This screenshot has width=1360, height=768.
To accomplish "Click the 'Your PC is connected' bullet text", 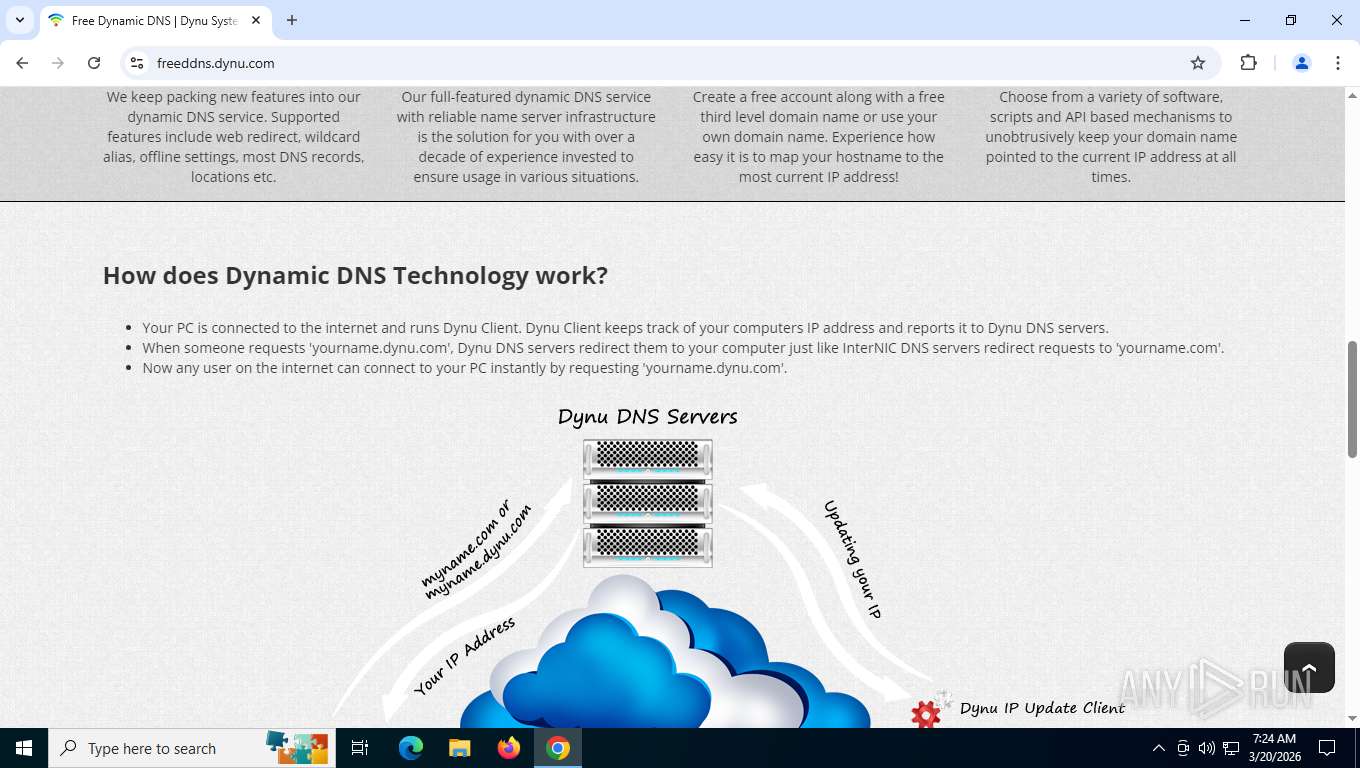I will point(625,328).
